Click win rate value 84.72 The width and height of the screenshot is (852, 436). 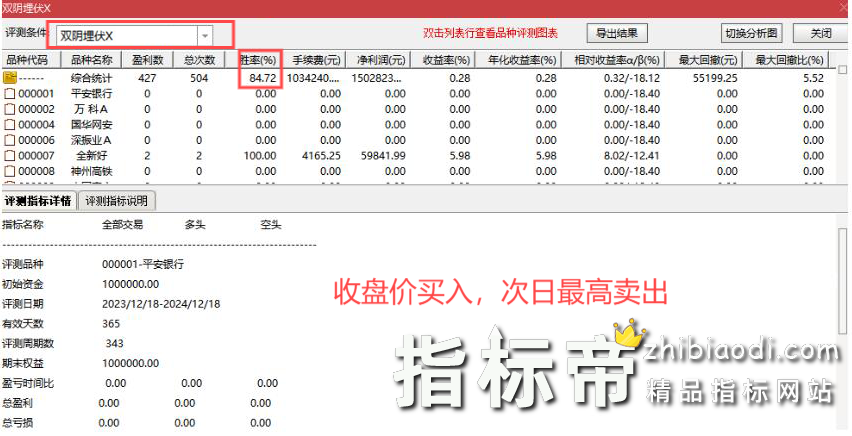[262, 78]
